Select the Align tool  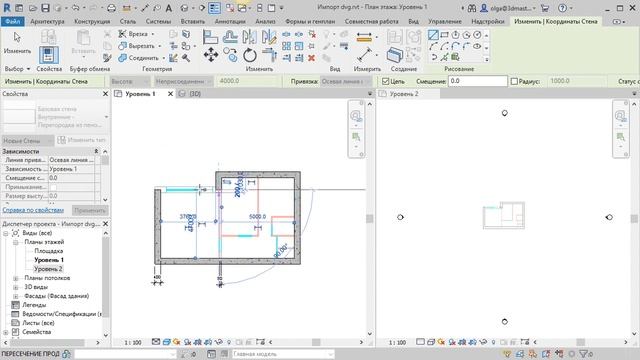click(210, 37)
